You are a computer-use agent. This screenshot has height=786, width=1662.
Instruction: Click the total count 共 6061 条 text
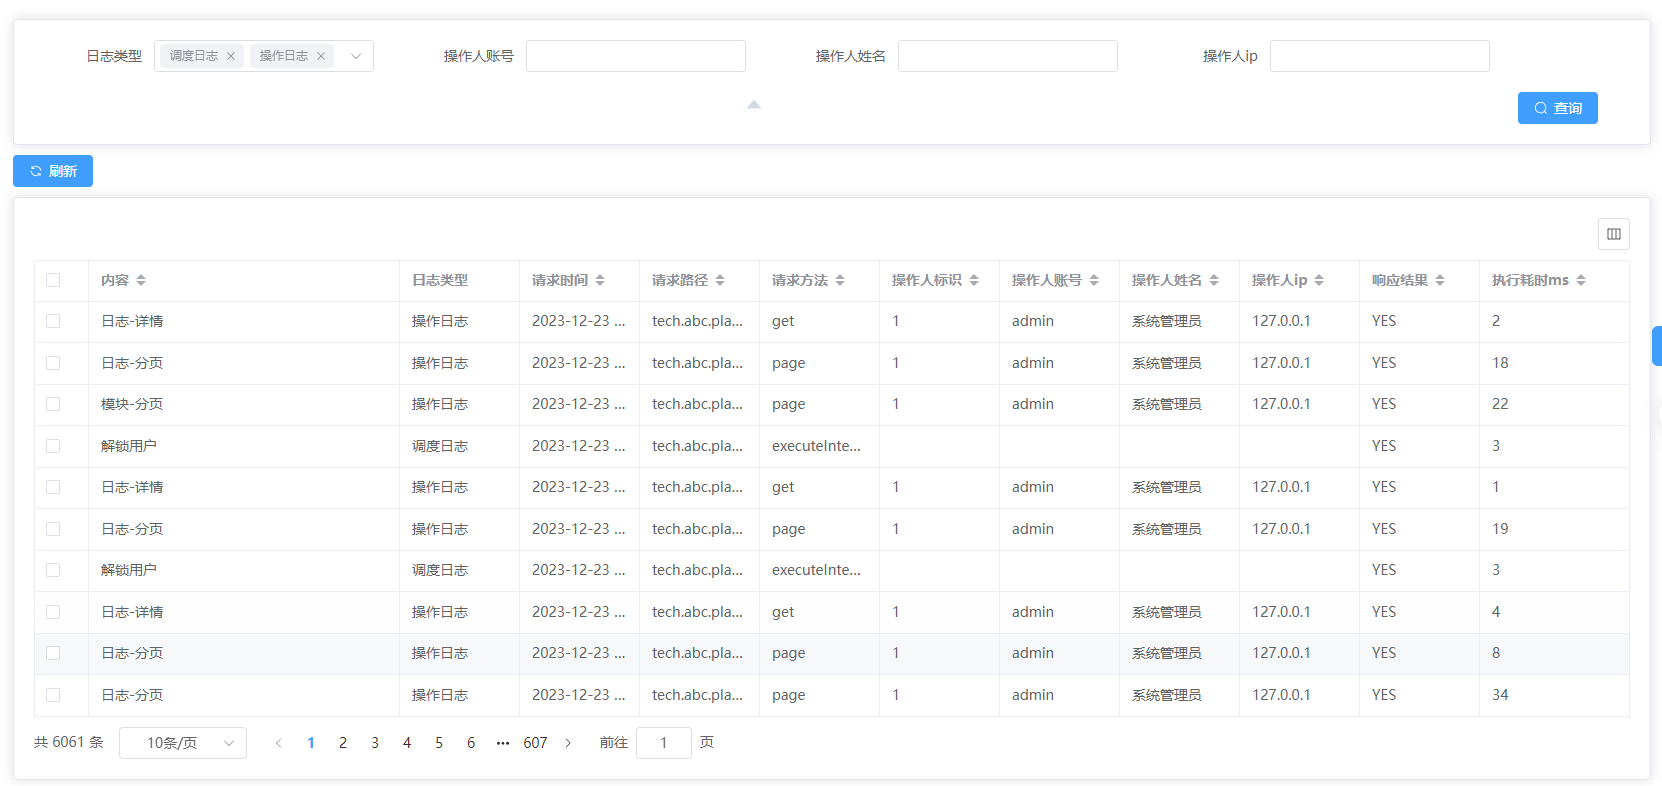(x=69, y=742)
